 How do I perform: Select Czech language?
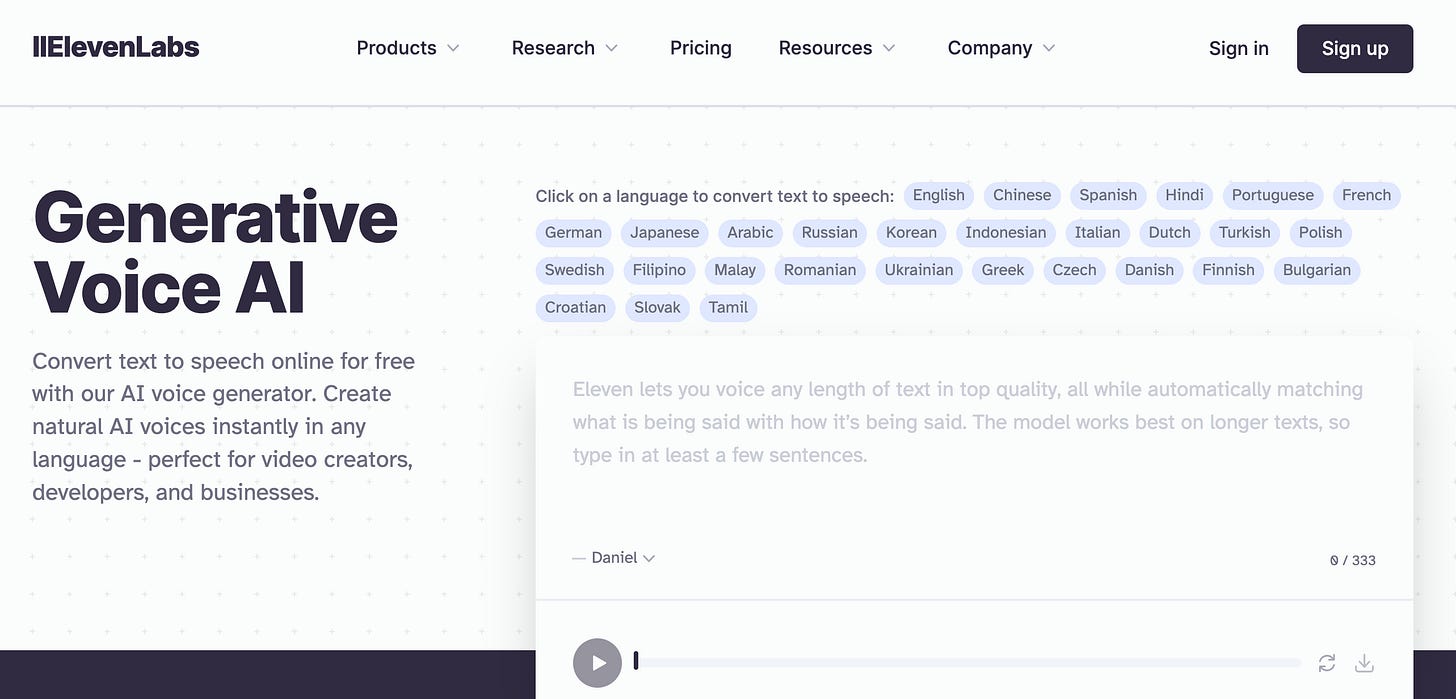click(x=1075, y=270)
